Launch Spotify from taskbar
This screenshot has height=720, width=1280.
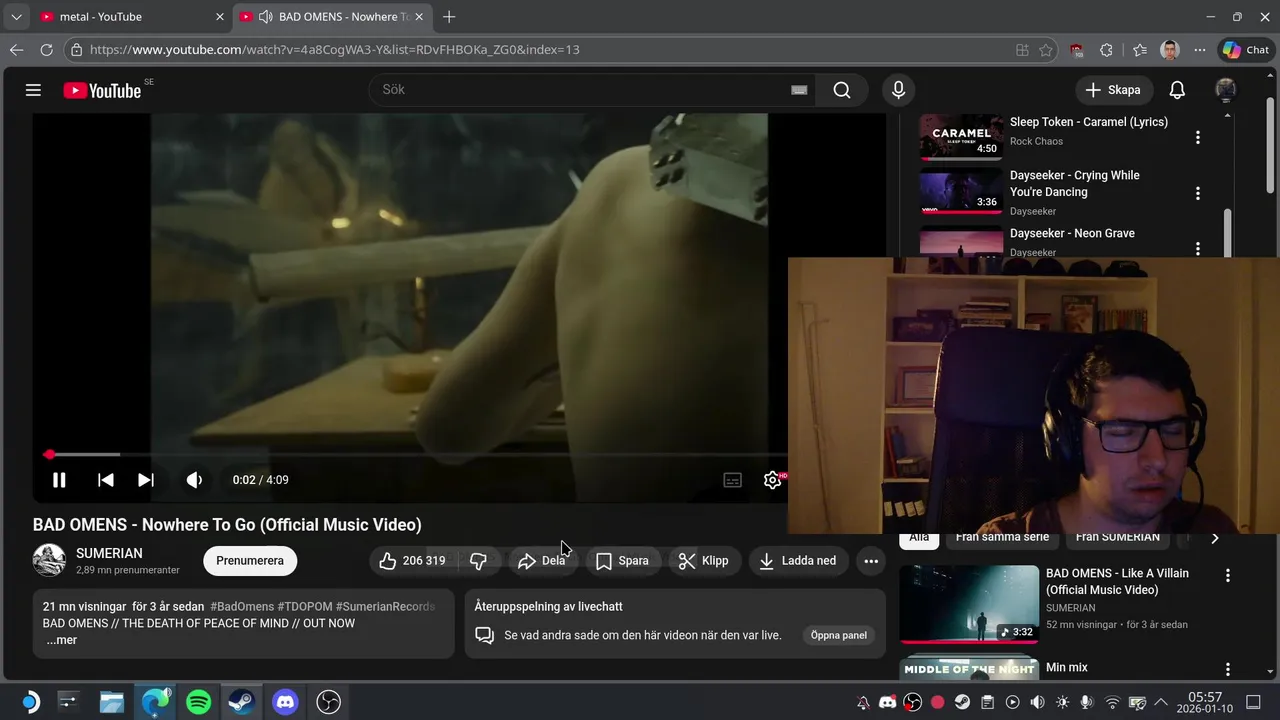(198, 702)
